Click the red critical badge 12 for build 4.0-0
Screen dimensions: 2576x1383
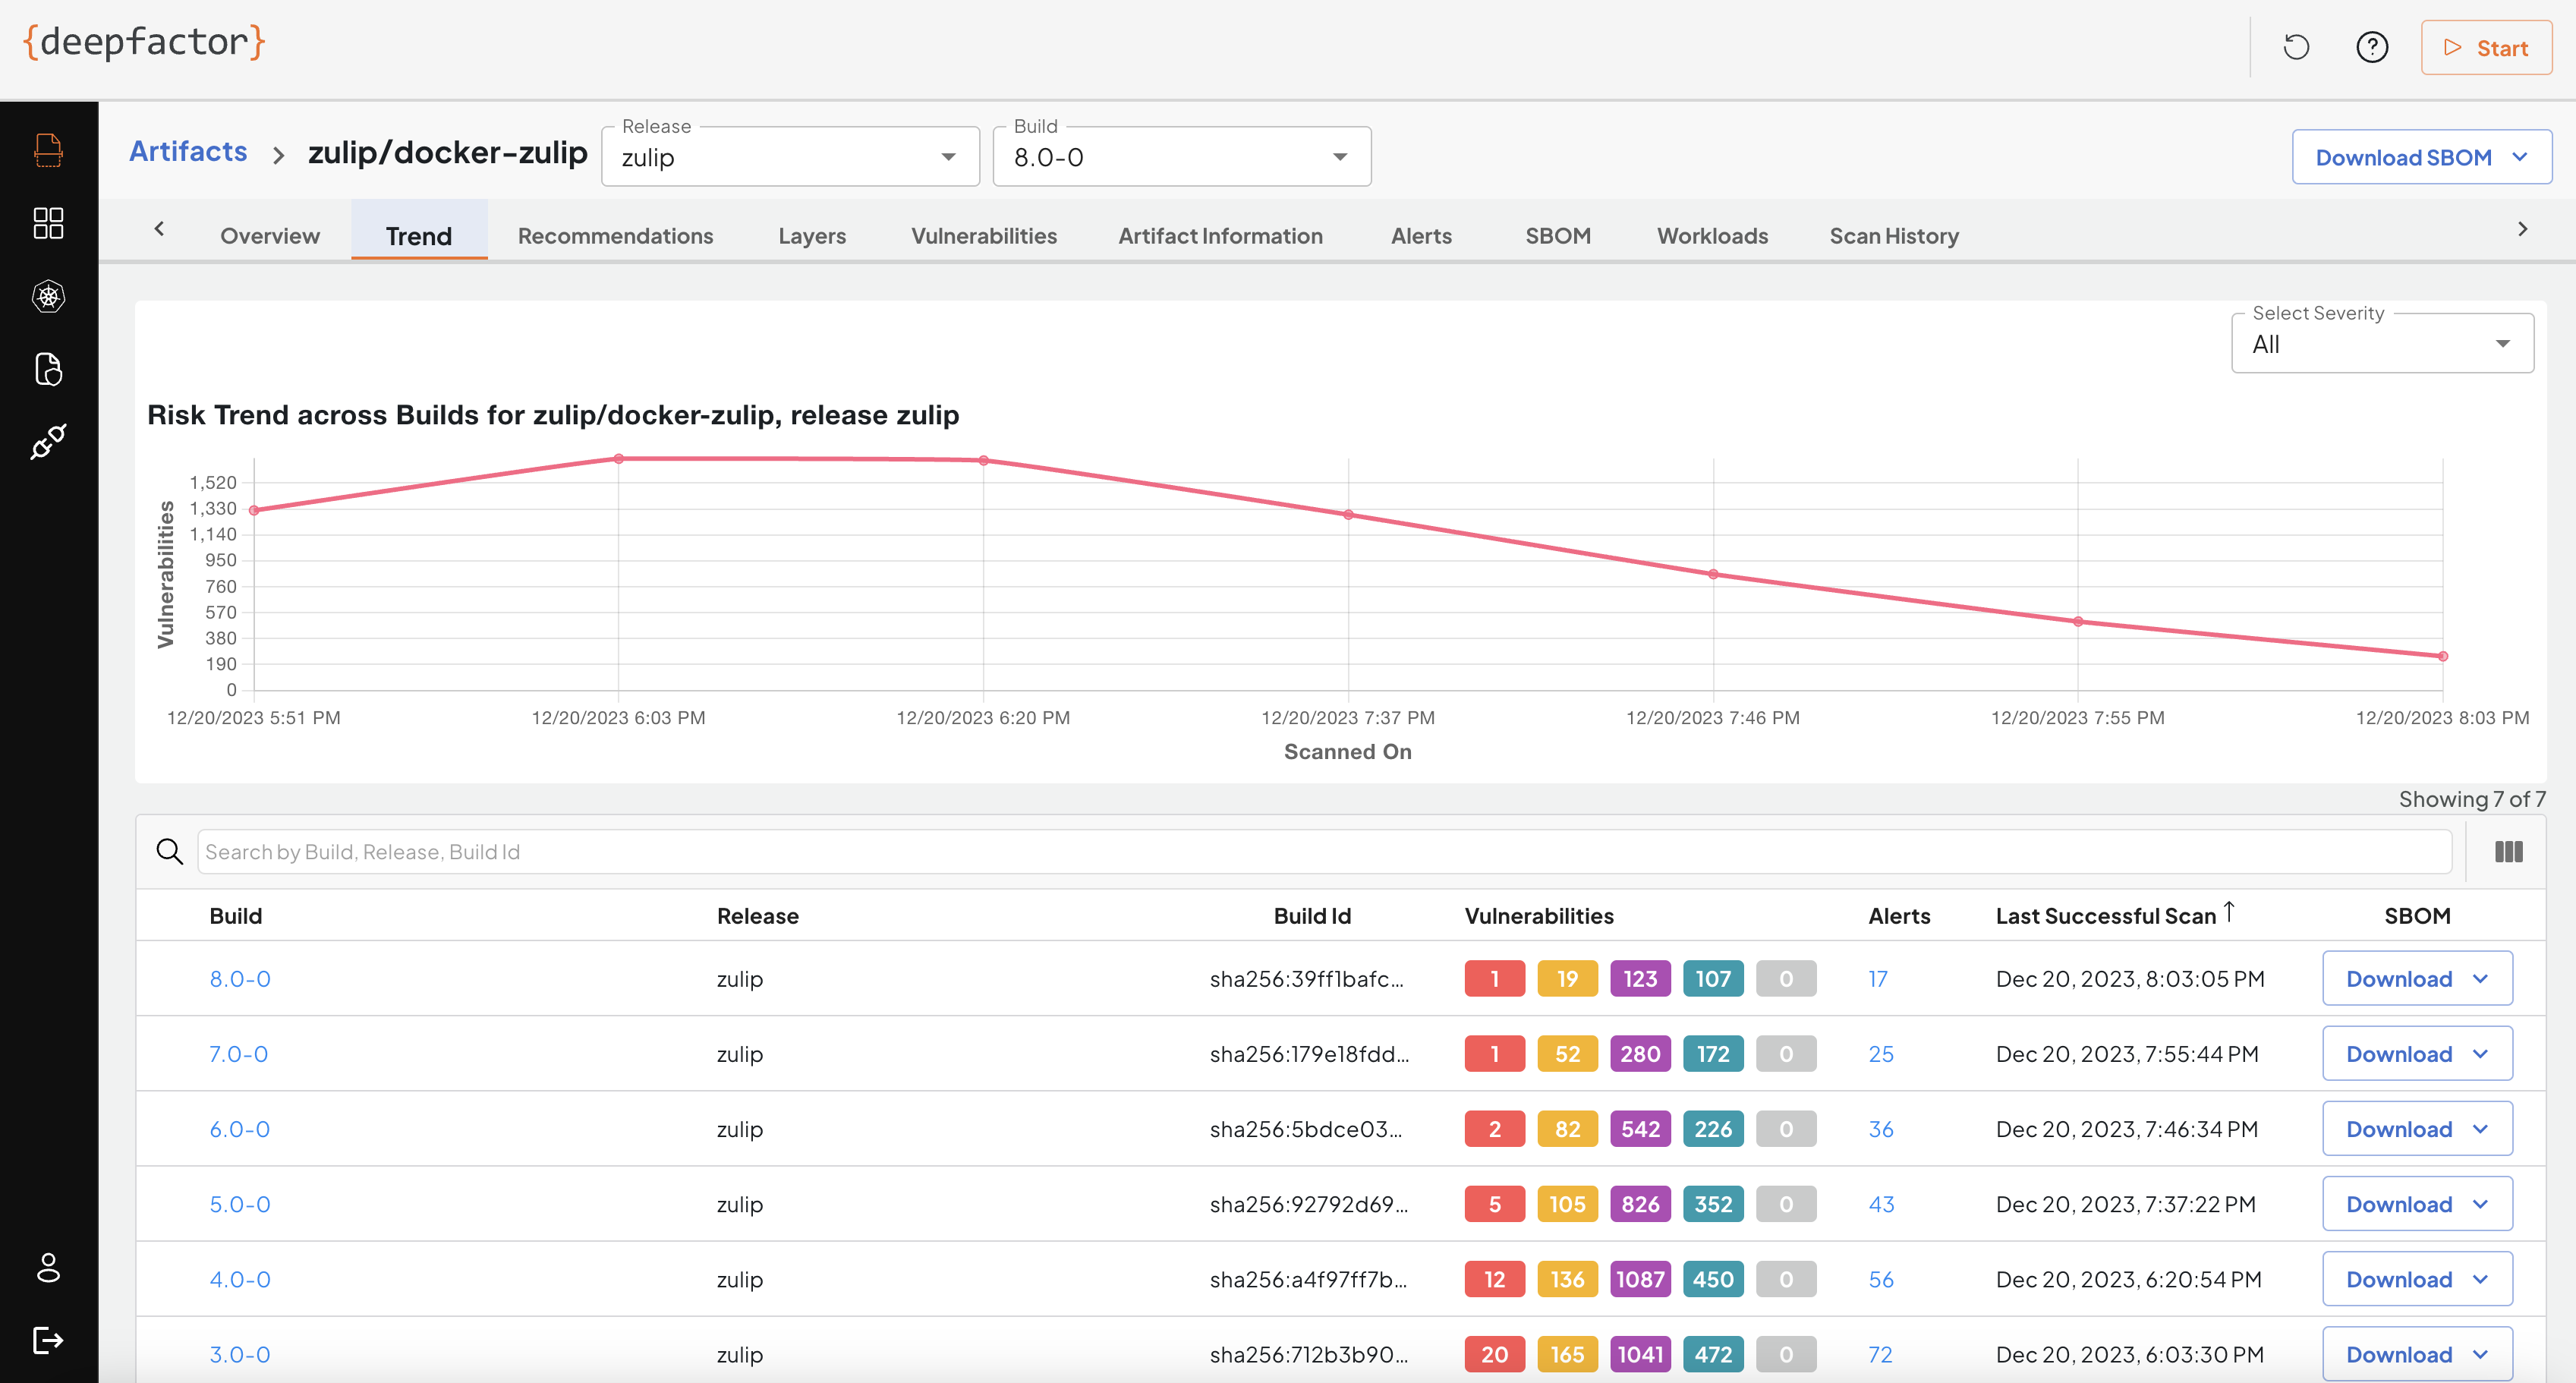point(1494,1279)
